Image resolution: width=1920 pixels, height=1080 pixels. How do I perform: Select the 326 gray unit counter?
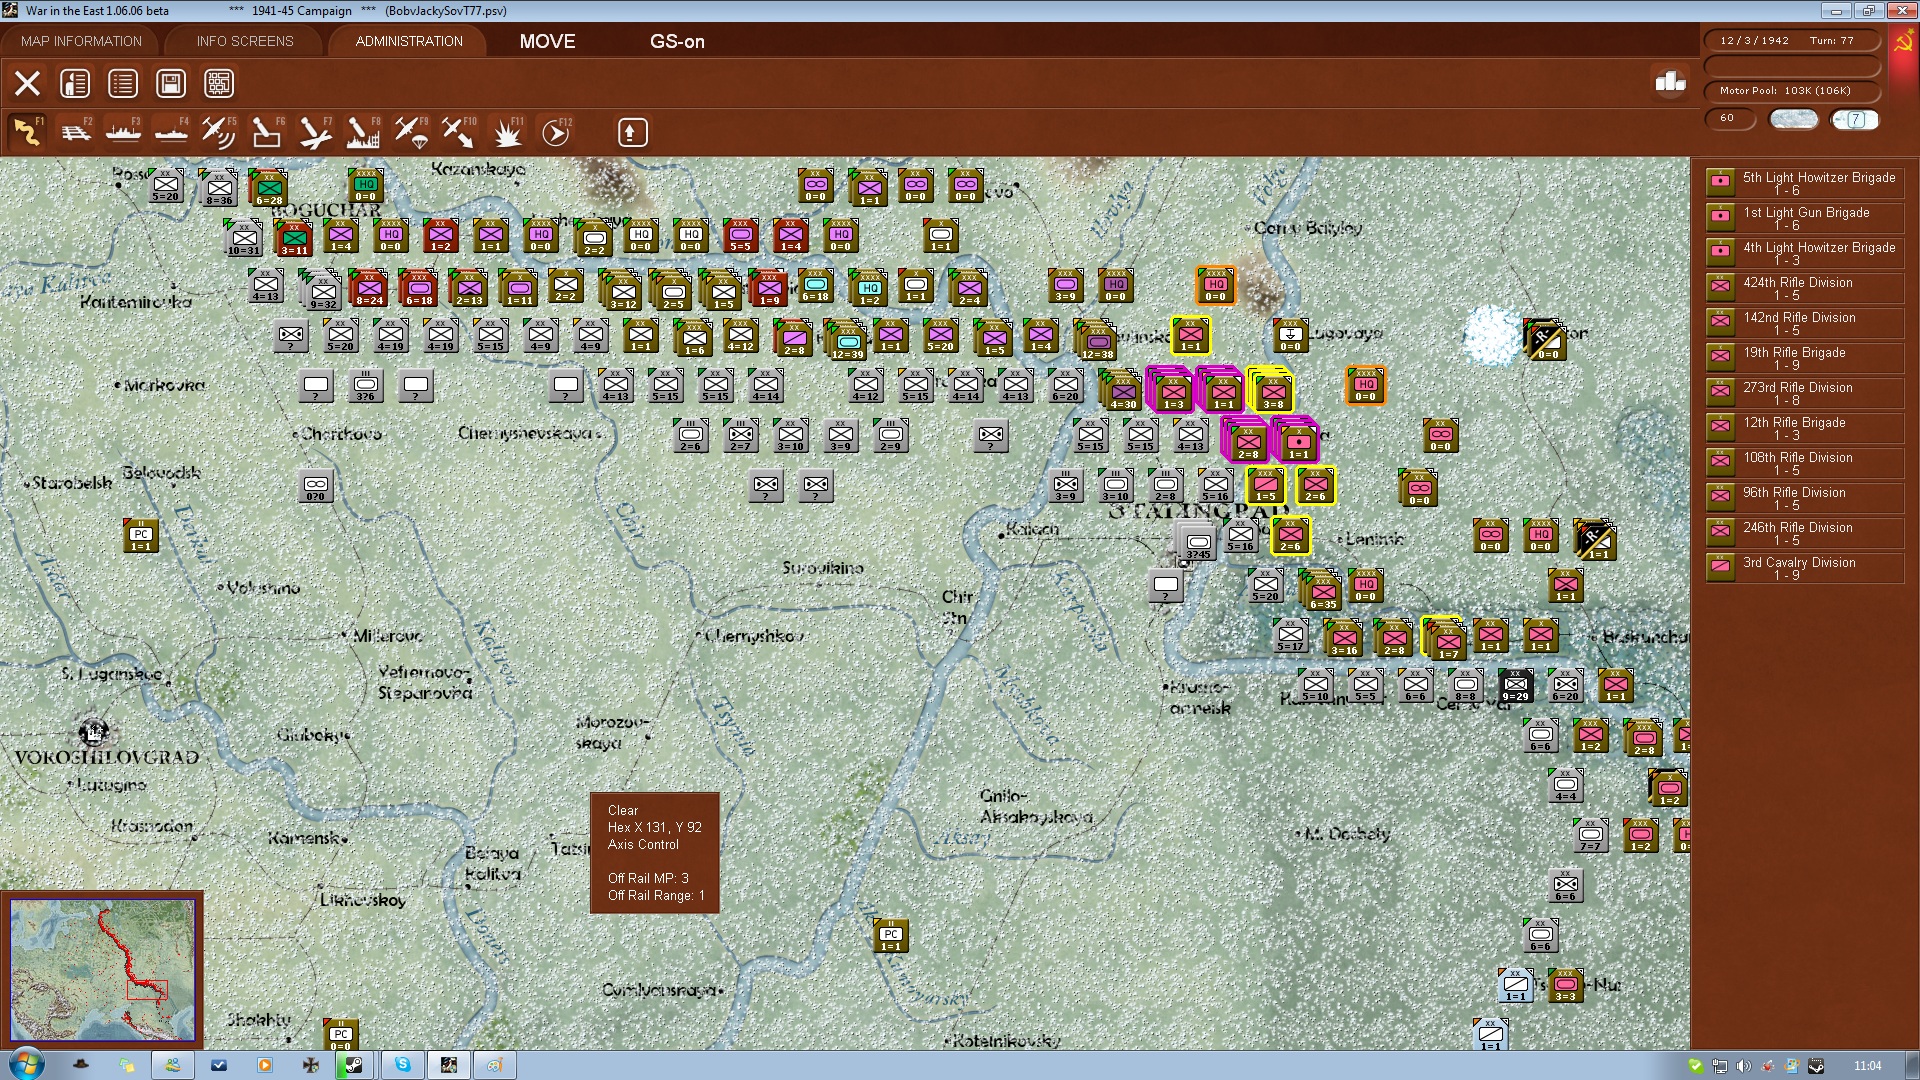point(365,386)
